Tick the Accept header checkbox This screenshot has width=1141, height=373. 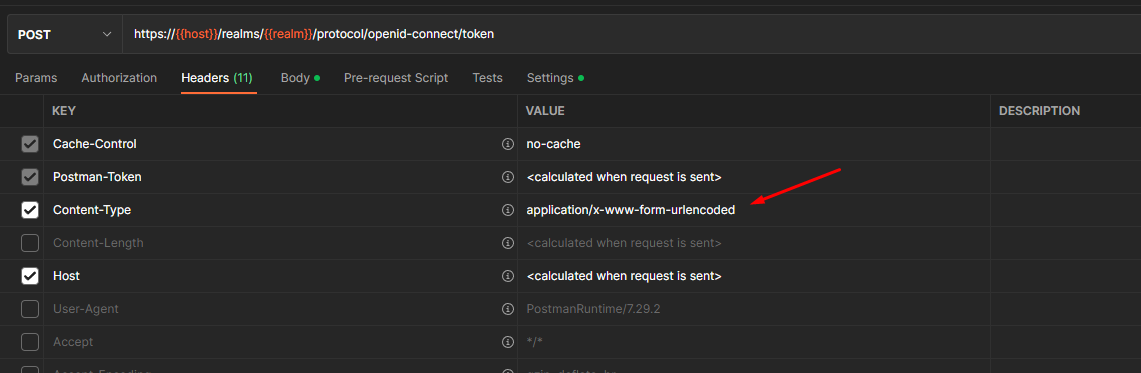(x=30, y=342)
